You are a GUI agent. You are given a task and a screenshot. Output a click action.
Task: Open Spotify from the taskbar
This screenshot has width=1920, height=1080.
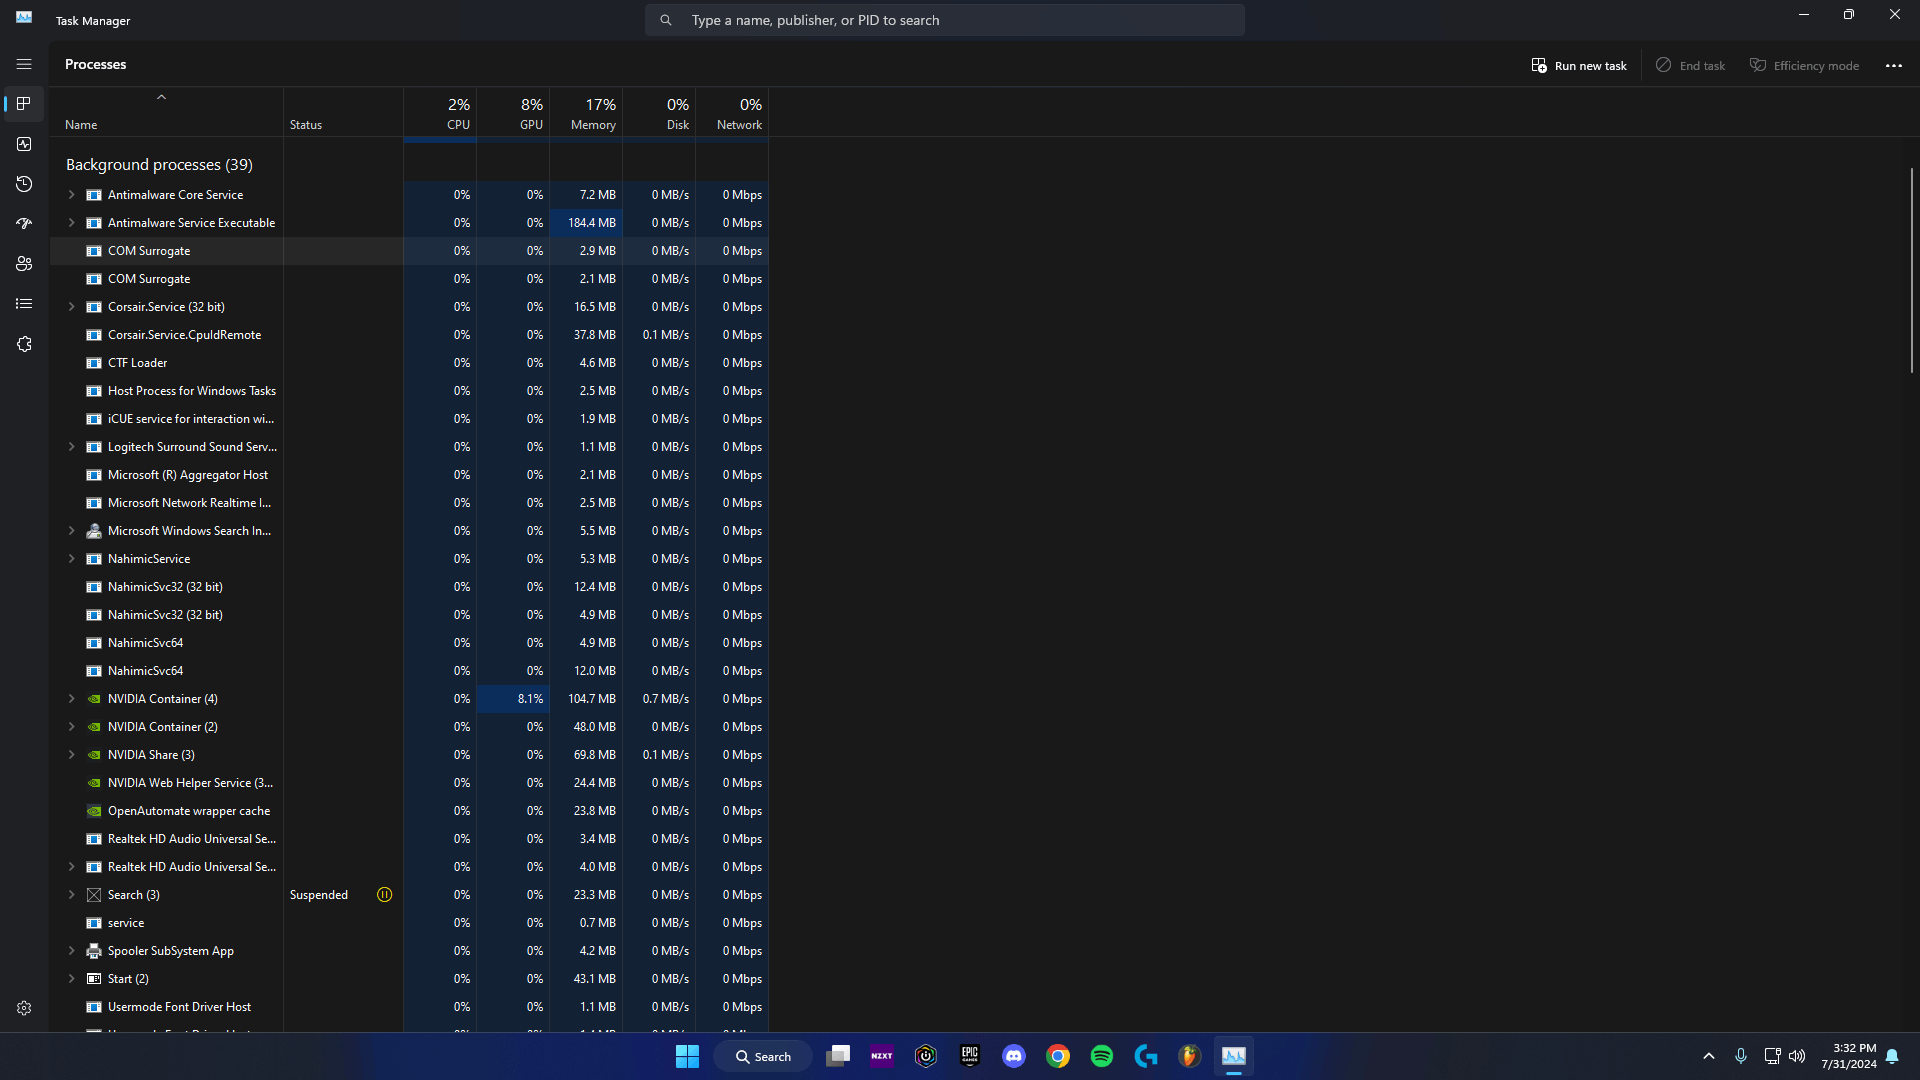(1101, 1056)
